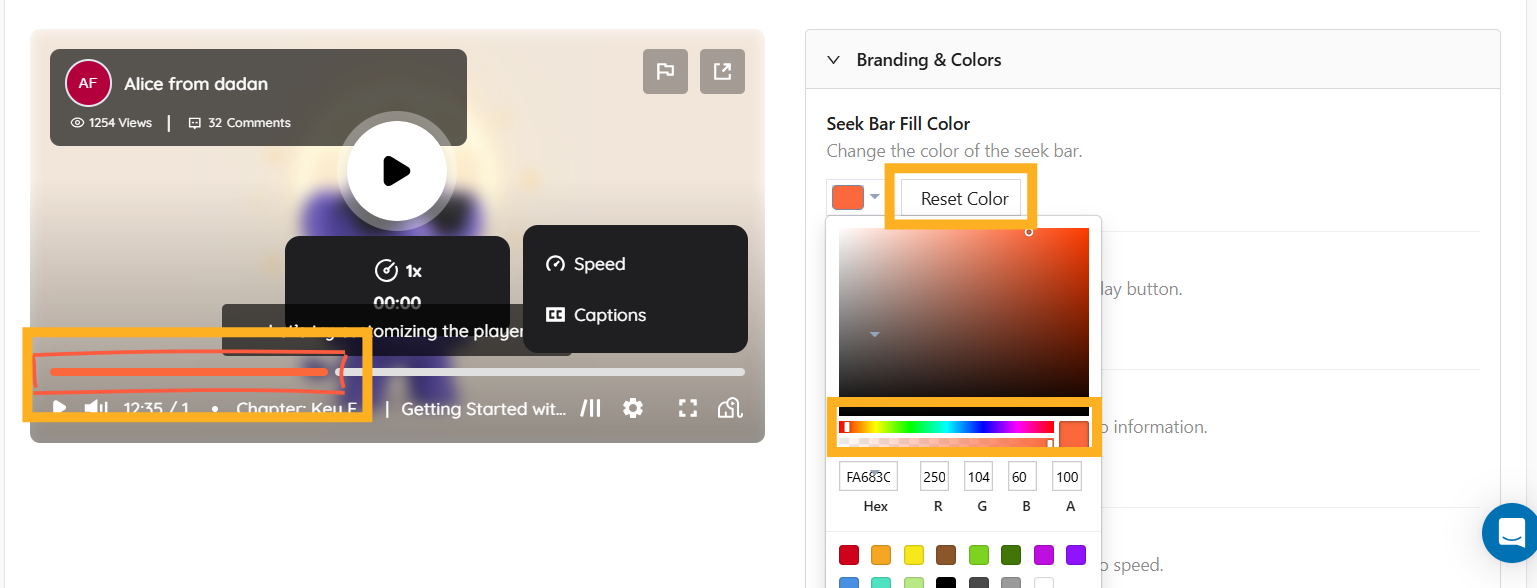Edit the R value input field
This screenshot has height=588, width=1537.
pyautogui.click(x=934, y=476)
